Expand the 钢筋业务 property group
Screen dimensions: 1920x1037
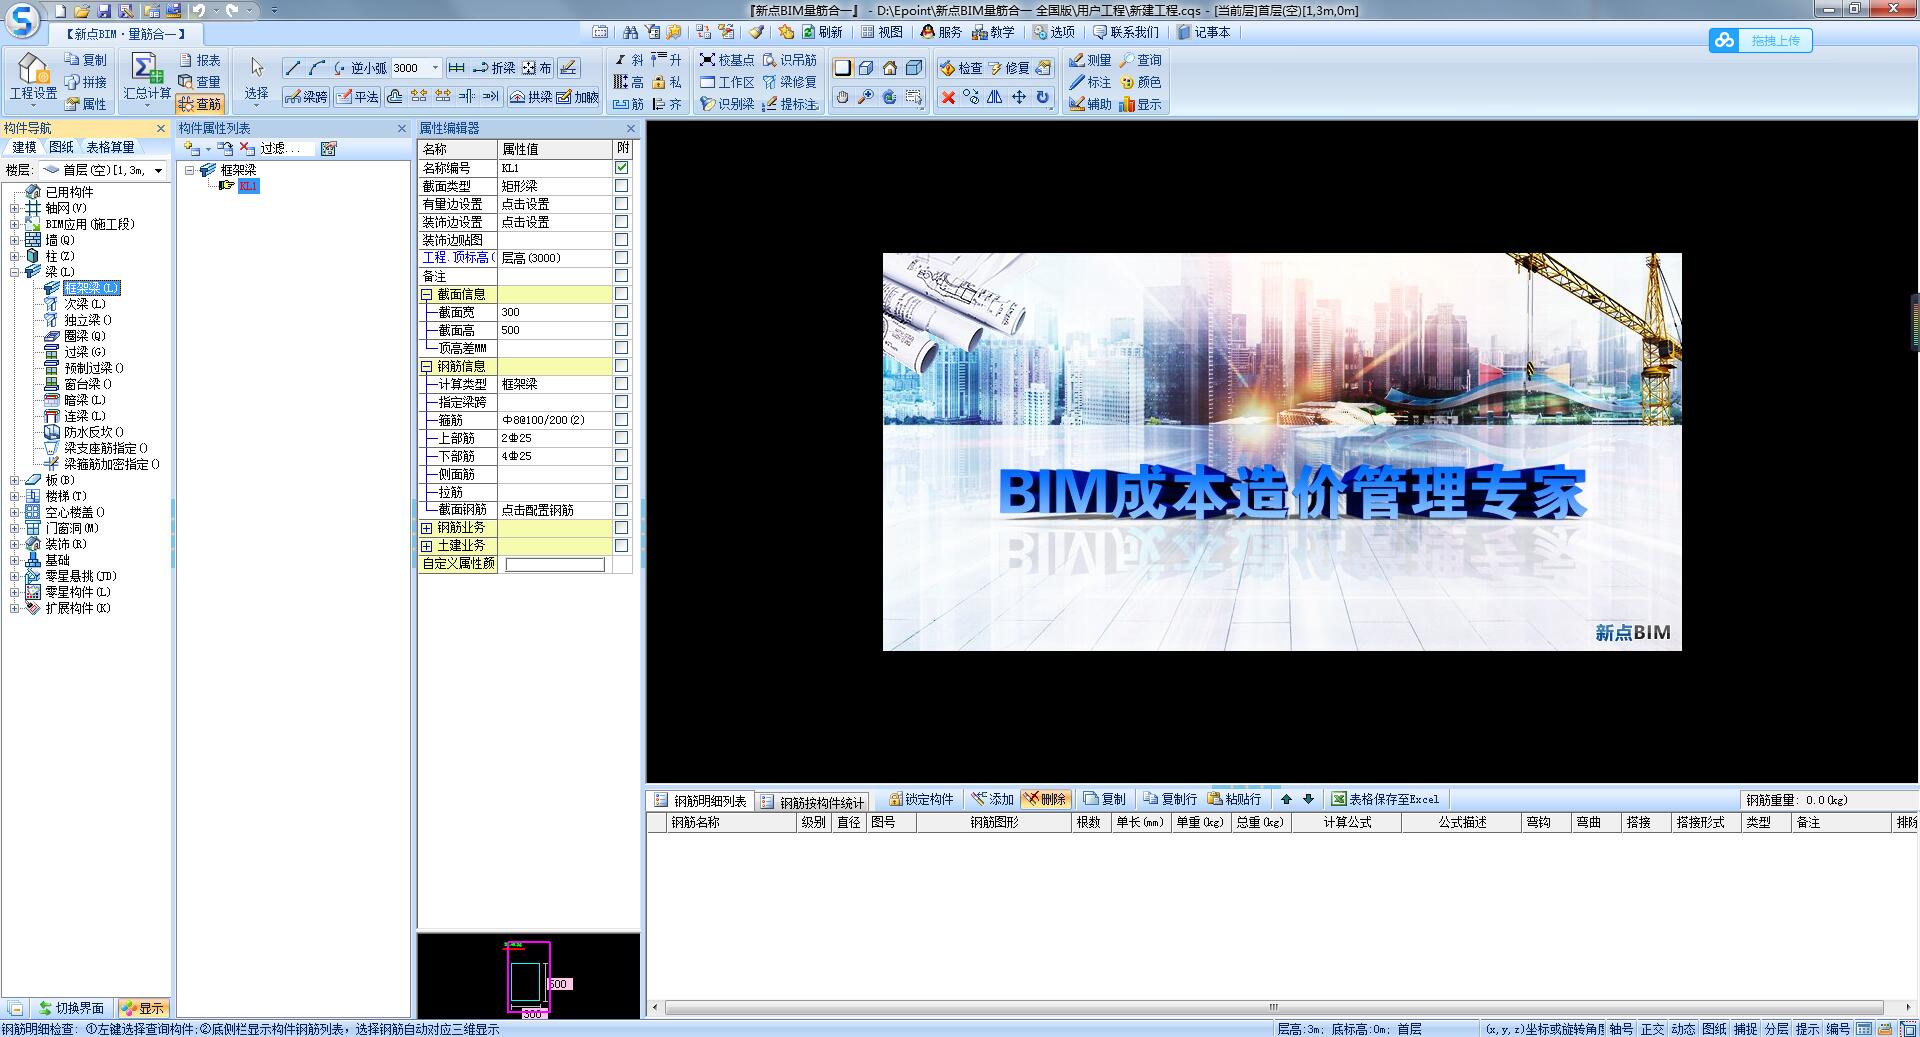pos(427,528)
